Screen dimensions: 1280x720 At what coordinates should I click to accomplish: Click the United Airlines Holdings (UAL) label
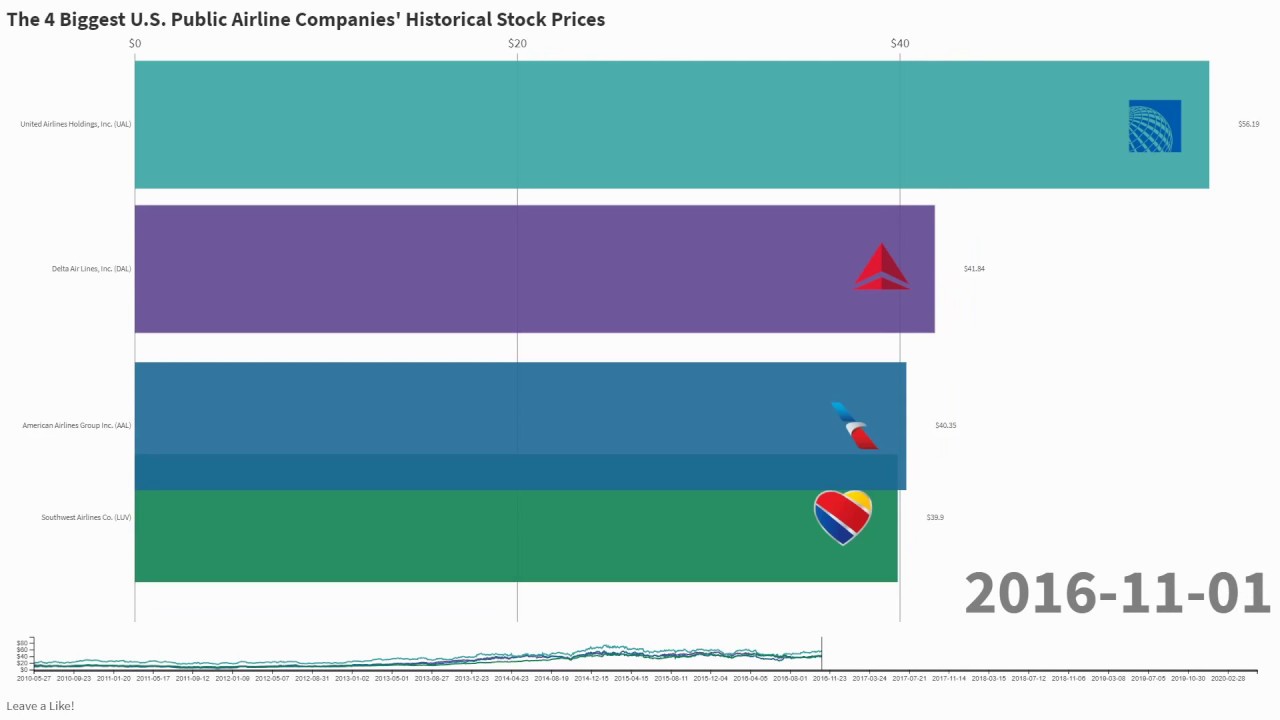(76, 124)
